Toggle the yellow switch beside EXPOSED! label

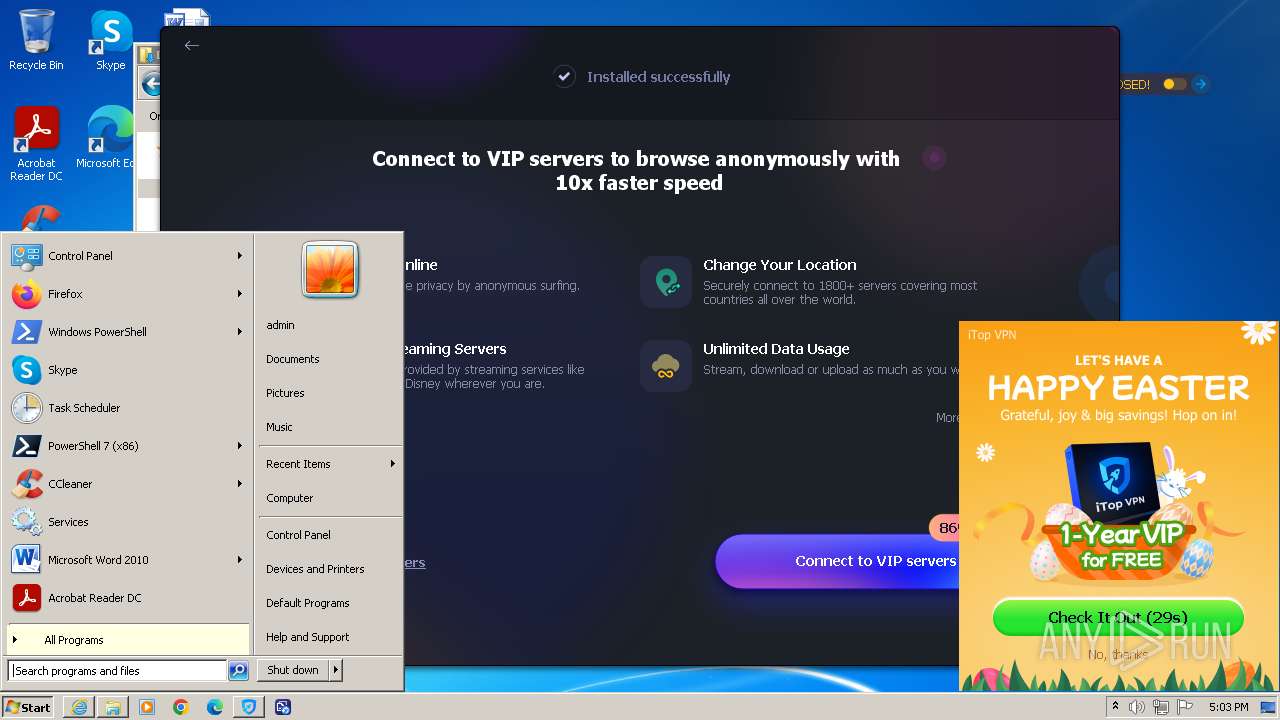(x=1174, y=85)
